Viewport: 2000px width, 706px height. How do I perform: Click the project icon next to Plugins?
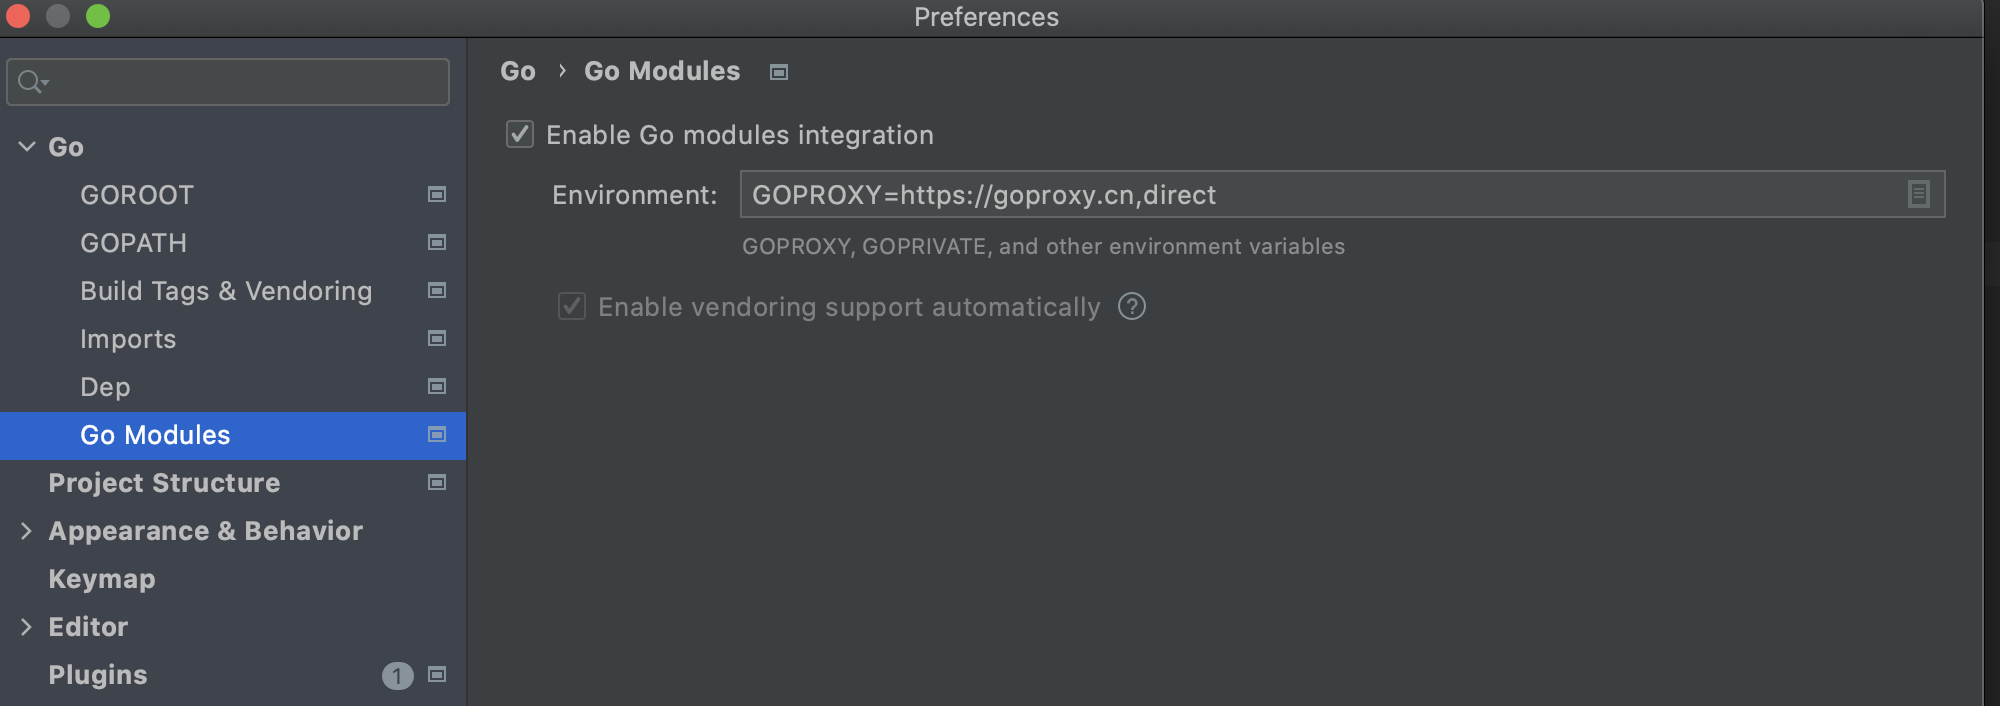point(437,674)
